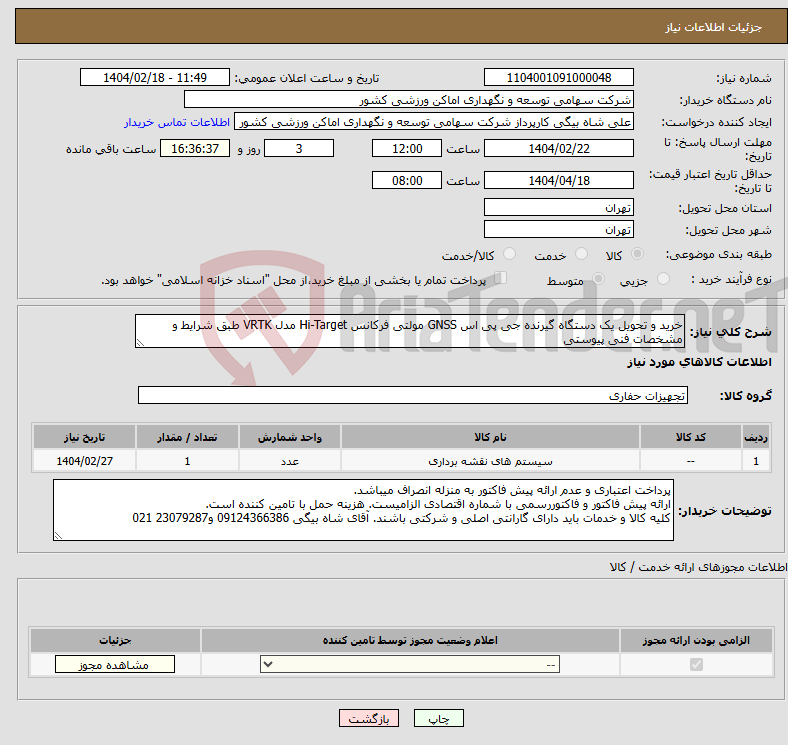Screen dimensions: 788x745
Task: Click the نام کالا column header
Action: [x=490, y=437]
